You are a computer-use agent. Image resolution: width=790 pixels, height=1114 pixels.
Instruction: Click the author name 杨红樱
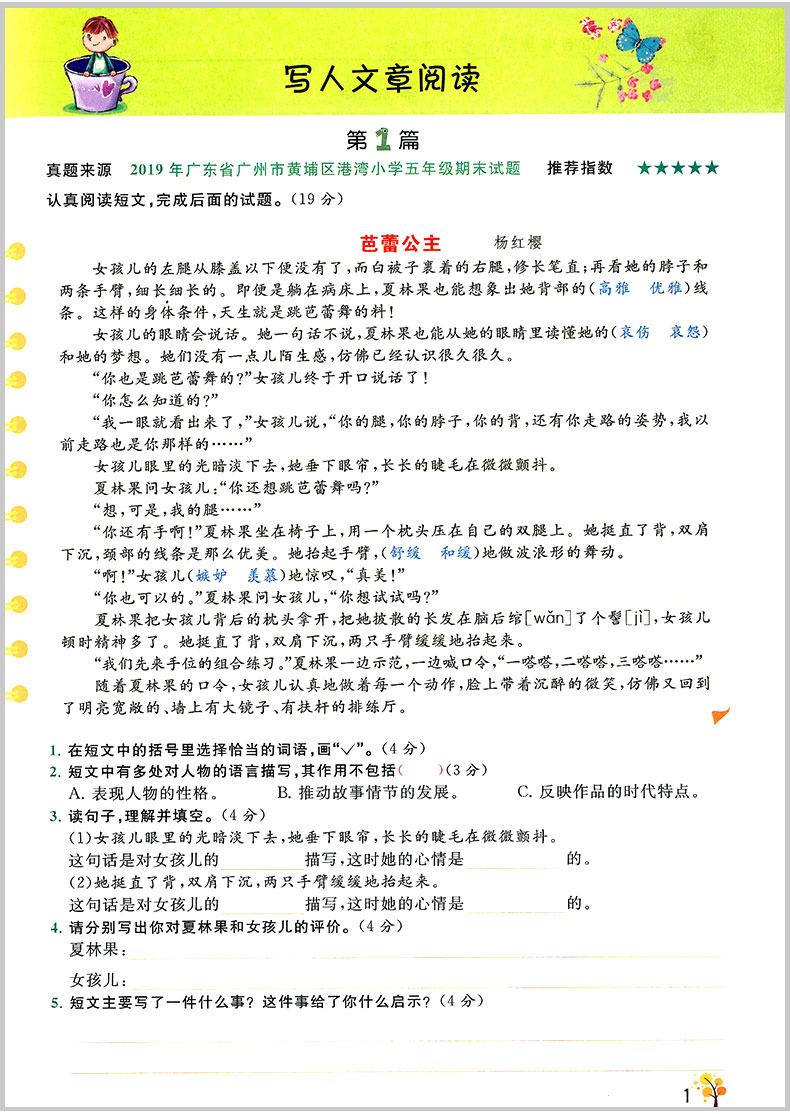(x=518, y=243)
